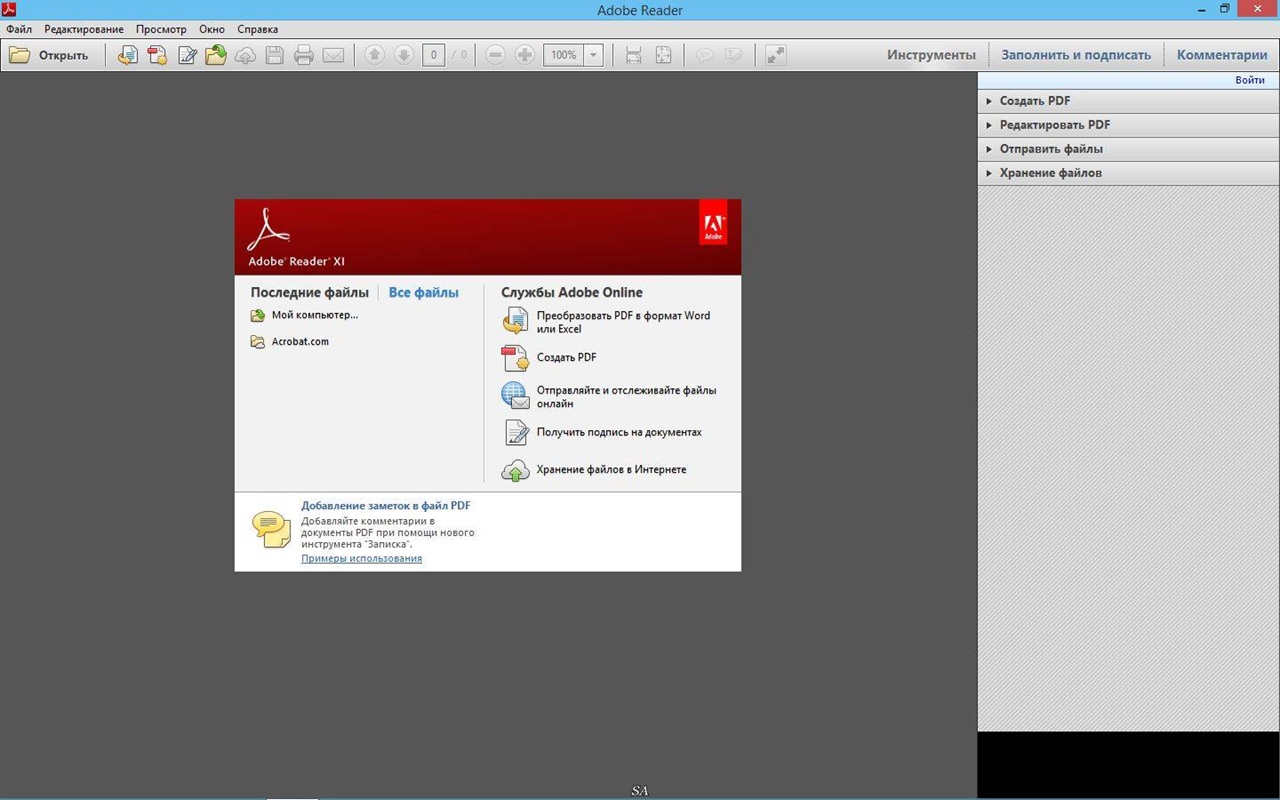Click the Открыть folder icon in toolbar
The height and width of the screenshot is (800, 1280).
click(x=20, y=55)
